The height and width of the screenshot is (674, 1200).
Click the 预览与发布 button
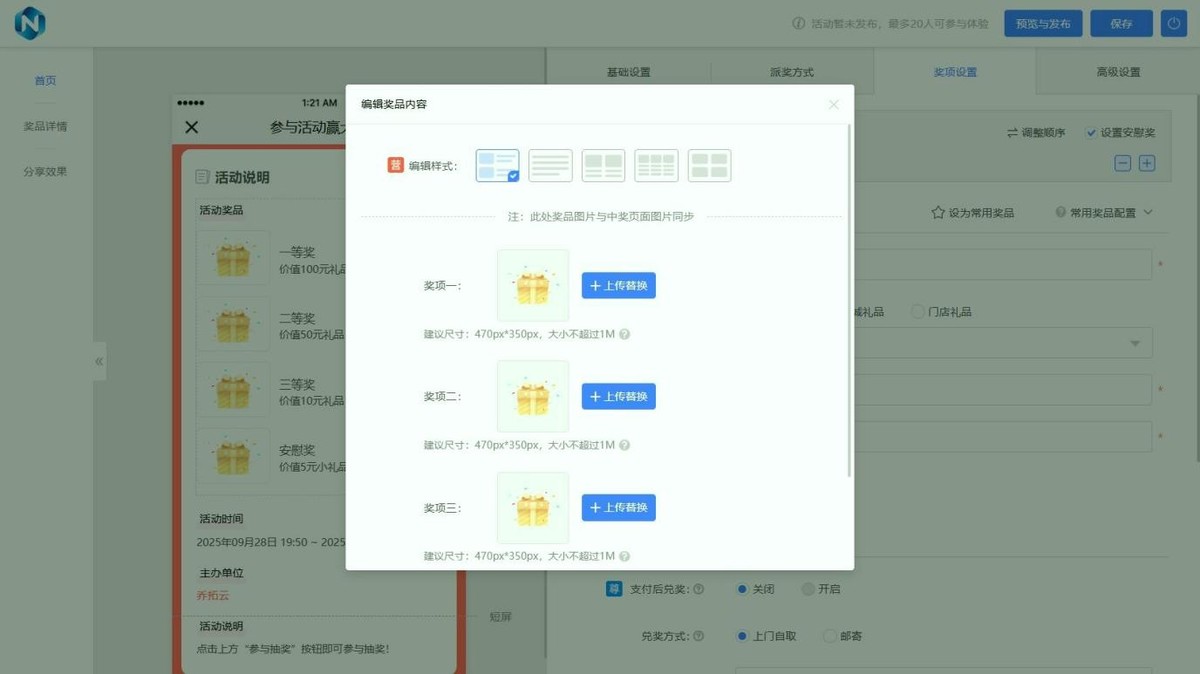coord(1043,23)
